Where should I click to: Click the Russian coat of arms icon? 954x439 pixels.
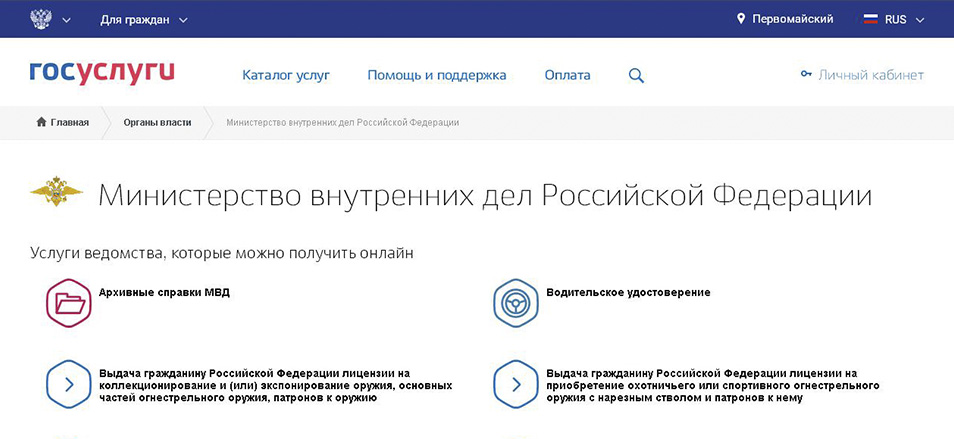tap(41, 19)
